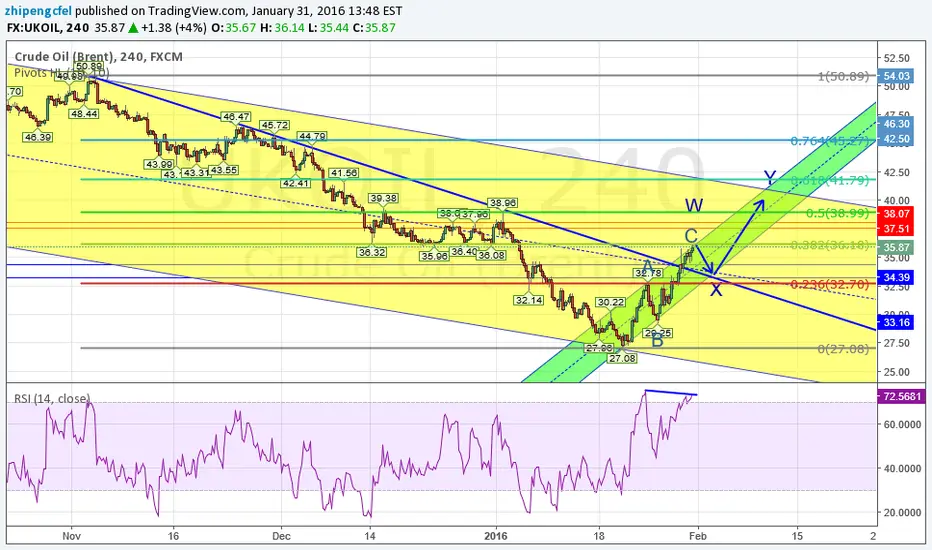932x550 pixels.
Task: Click the 32.78 pivot high label
Action: click(x=648, y=273)
